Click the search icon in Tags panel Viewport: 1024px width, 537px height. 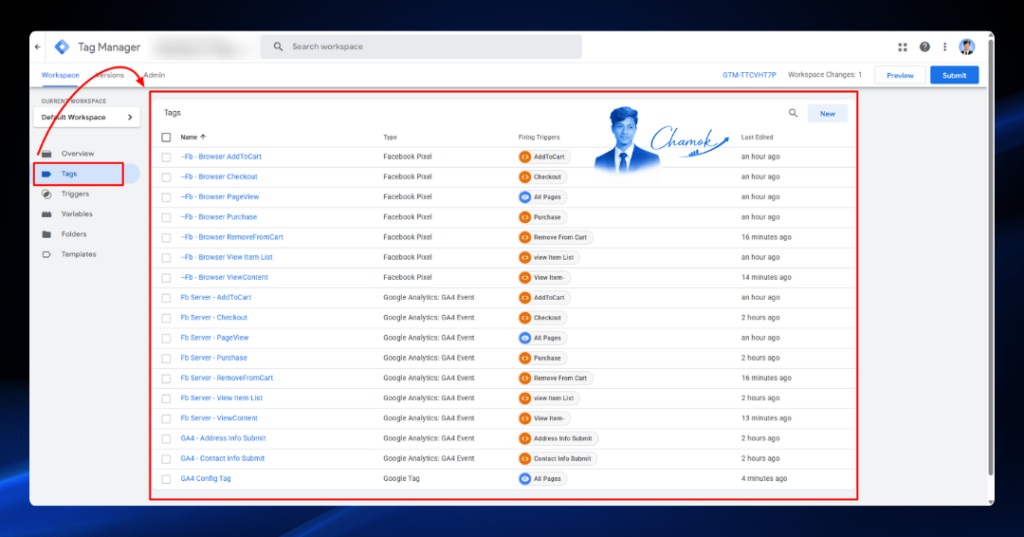point(793,113)
